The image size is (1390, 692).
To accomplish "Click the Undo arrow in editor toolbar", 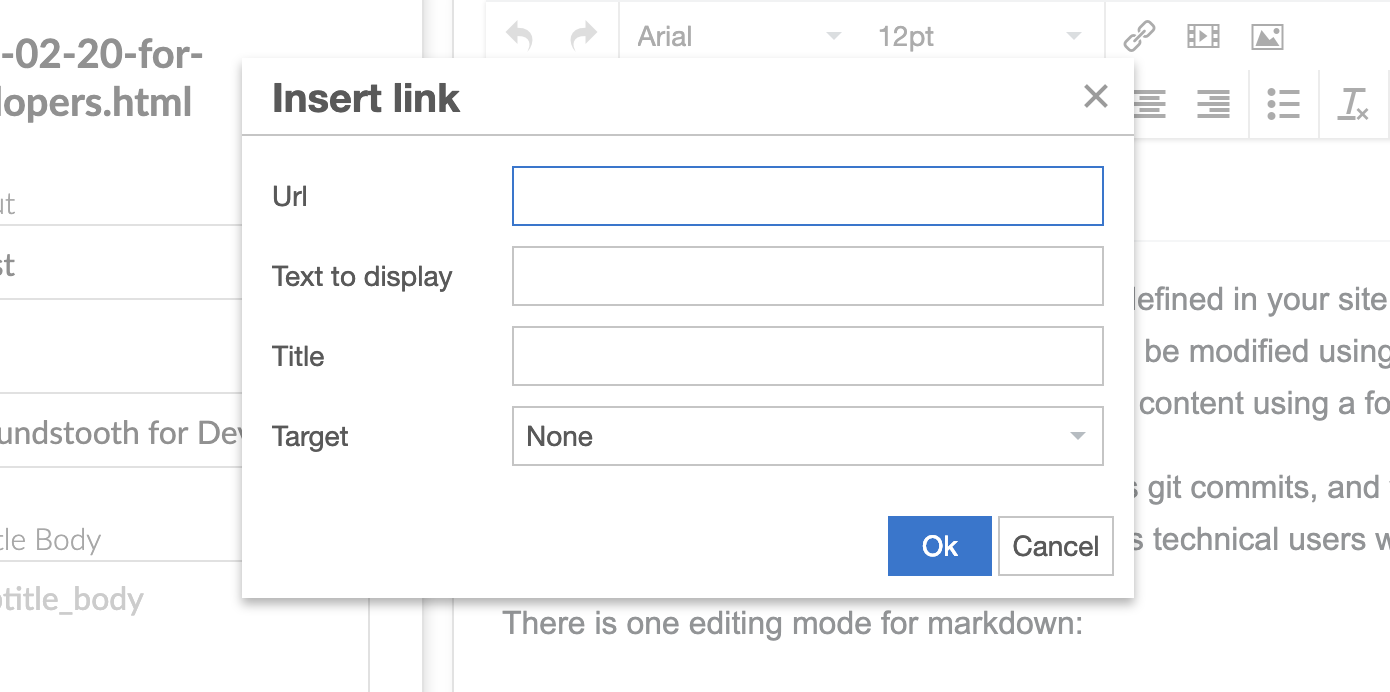I will pyautogui.click(x=520, y=37).
